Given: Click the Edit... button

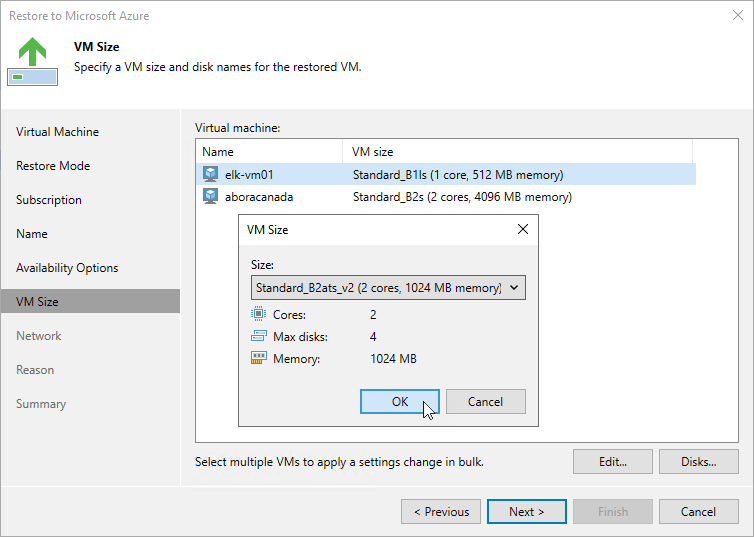Looking at the screenshot, I should [613, 462].
